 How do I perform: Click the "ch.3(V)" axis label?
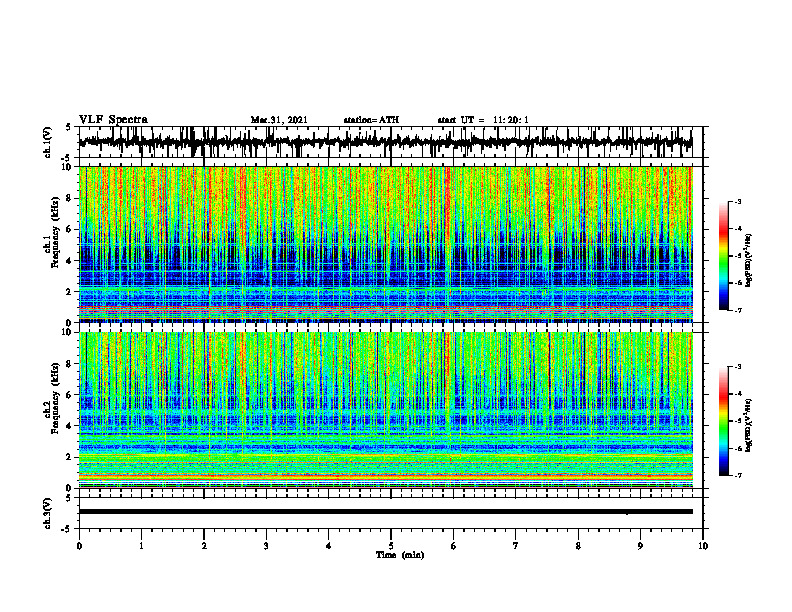point(48,513)
